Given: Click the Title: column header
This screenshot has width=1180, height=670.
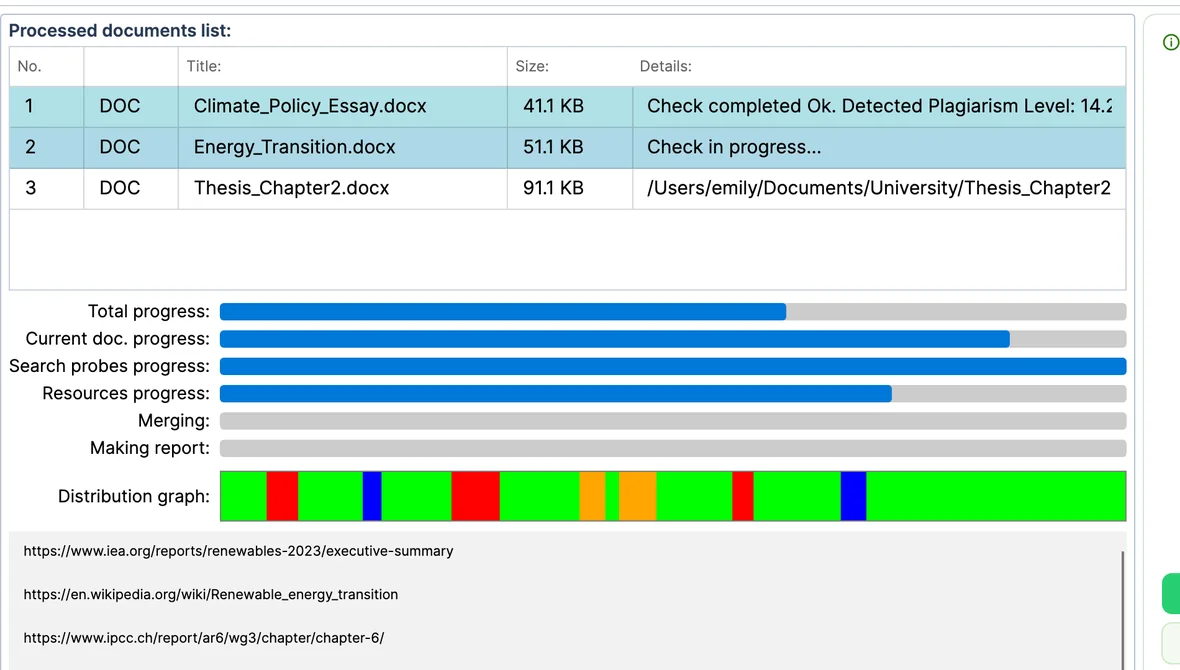Looking at the screenshot, I should tap(342, 66).
